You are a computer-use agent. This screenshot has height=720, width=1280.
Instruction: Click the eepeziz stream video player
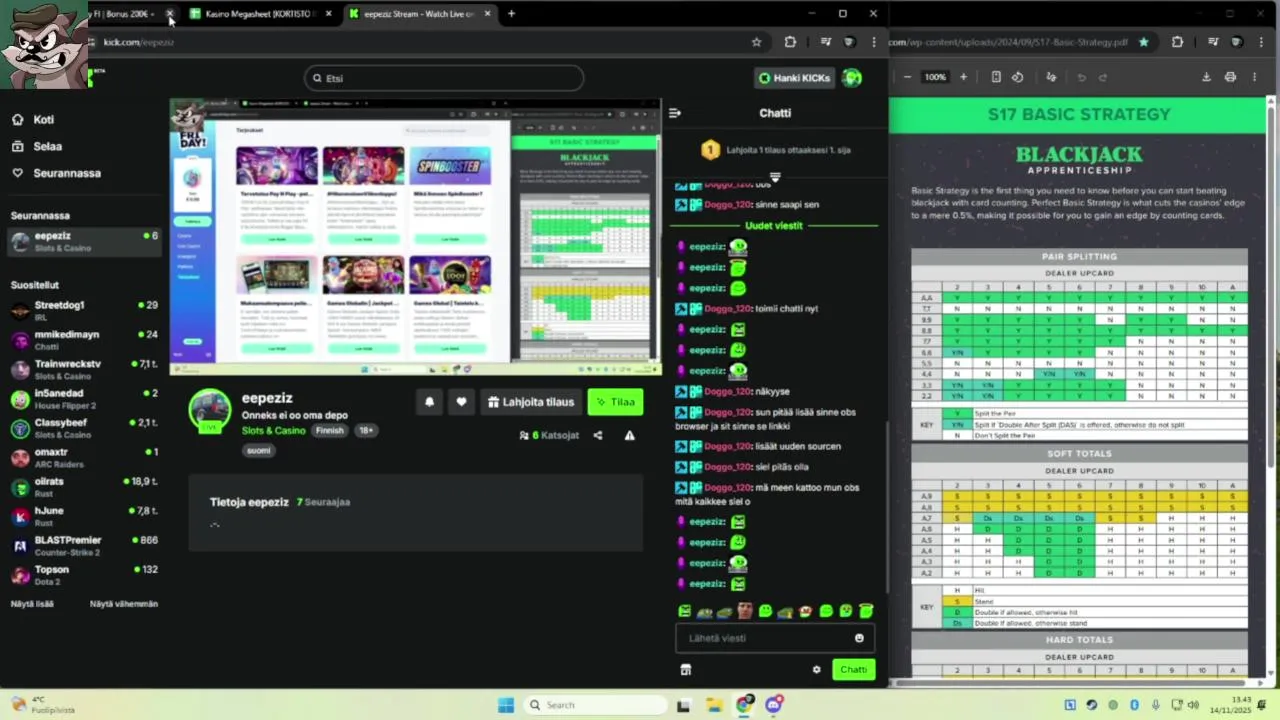(x=416, y=237)
